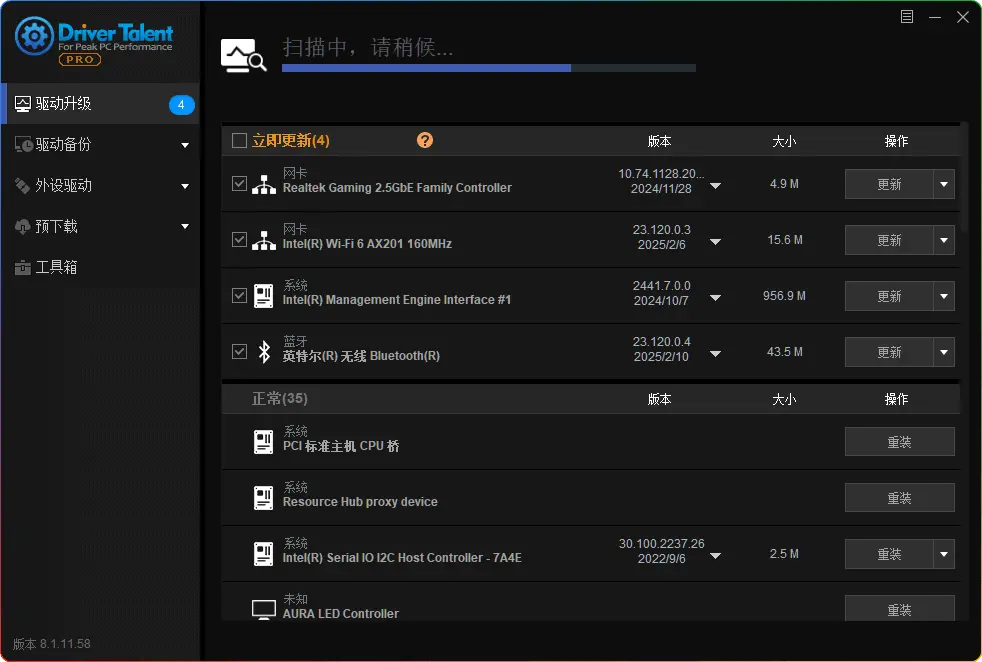Viewport: 982px width, 662px height.
Task: Click the 扫描中，请稍候... status text
Action: point(368,47)
